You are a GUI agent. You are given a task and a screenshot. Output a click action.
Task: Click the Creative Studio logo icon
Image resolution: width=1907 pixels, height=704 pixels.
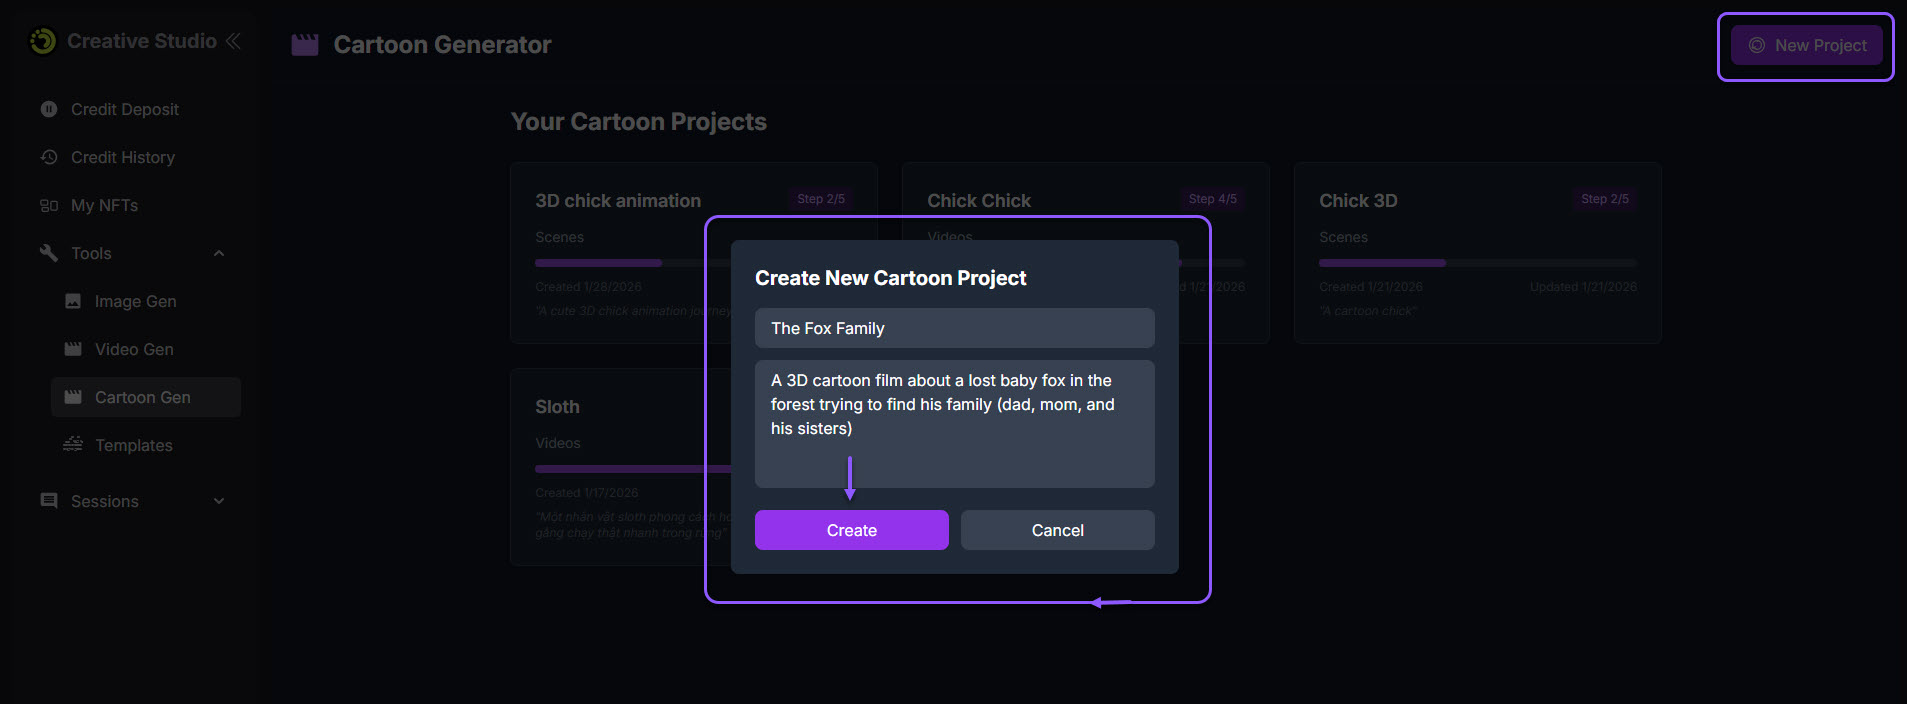tap(43, 41)
